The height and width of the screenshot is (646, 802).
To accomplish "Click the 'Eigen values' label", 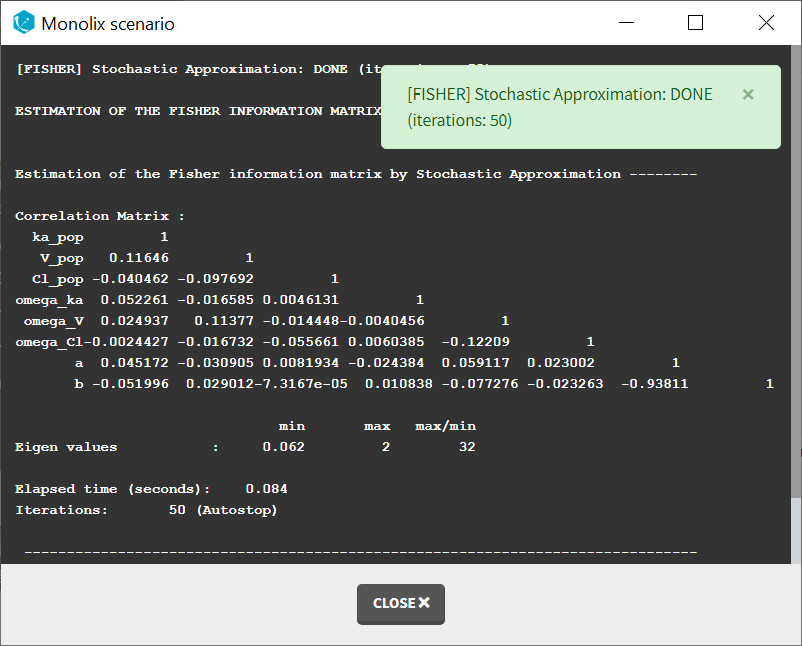I will [x=66, y=447].
